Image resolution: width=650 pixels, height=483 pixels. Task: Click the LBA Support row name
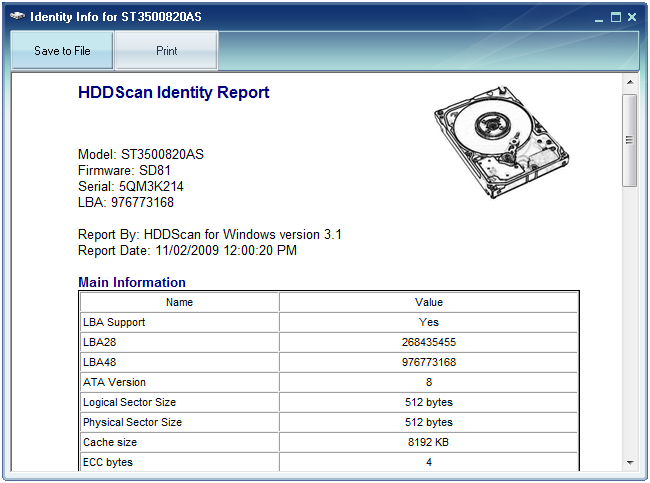[x=114, y=322]
